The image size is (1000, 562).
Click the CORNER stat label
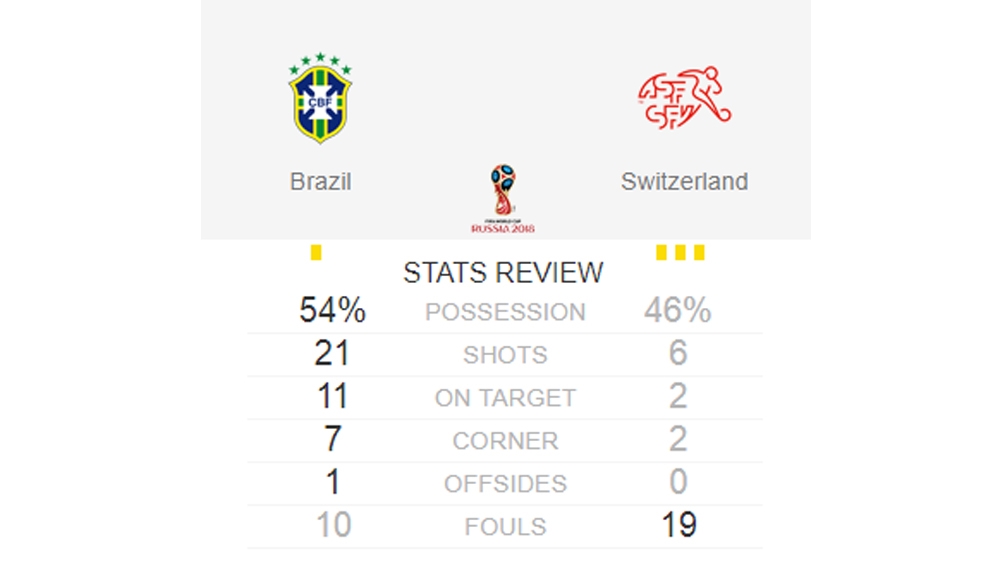click(x=505, y=441)
